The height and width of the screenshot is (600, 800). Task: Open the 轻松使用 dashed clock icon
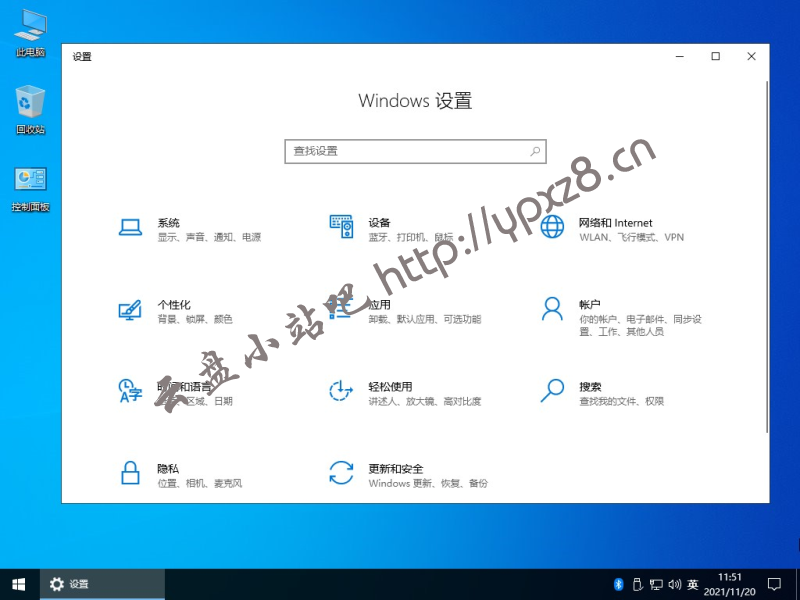[341, 391]
